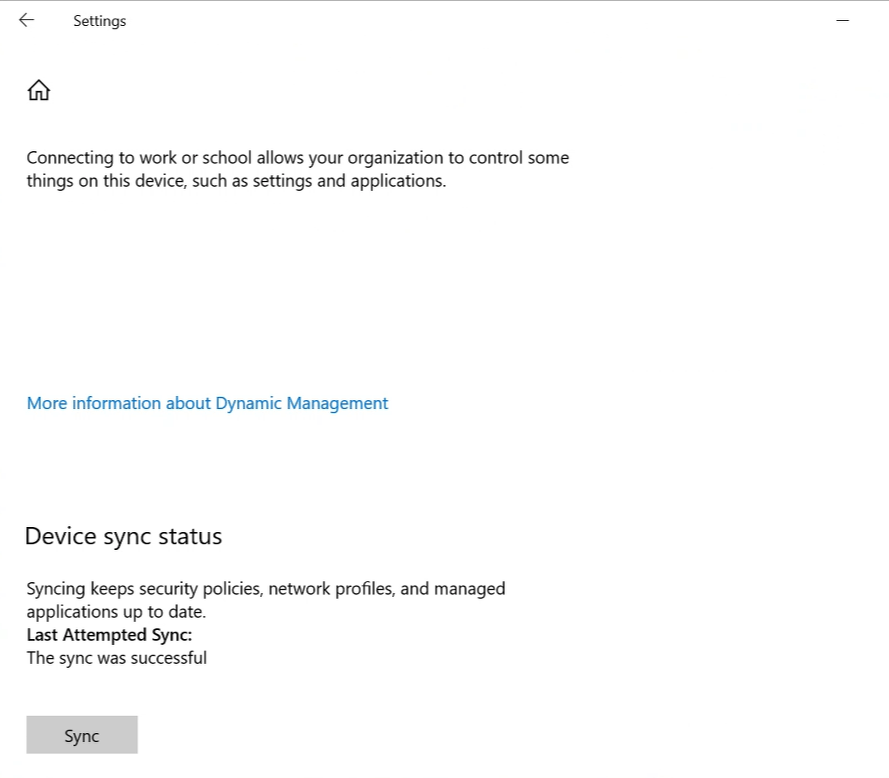Click the "Connecting to work or school" line
The height and width of the screenshot is (778, 889).
297,158
